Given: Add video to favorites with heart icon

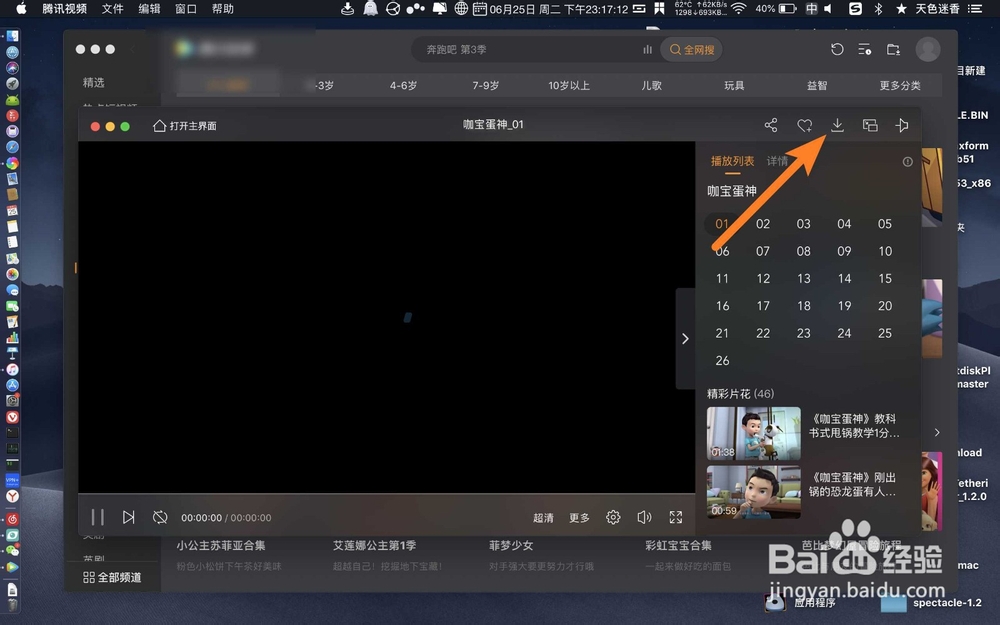Looking at the screenshot, I should point(805,126).
